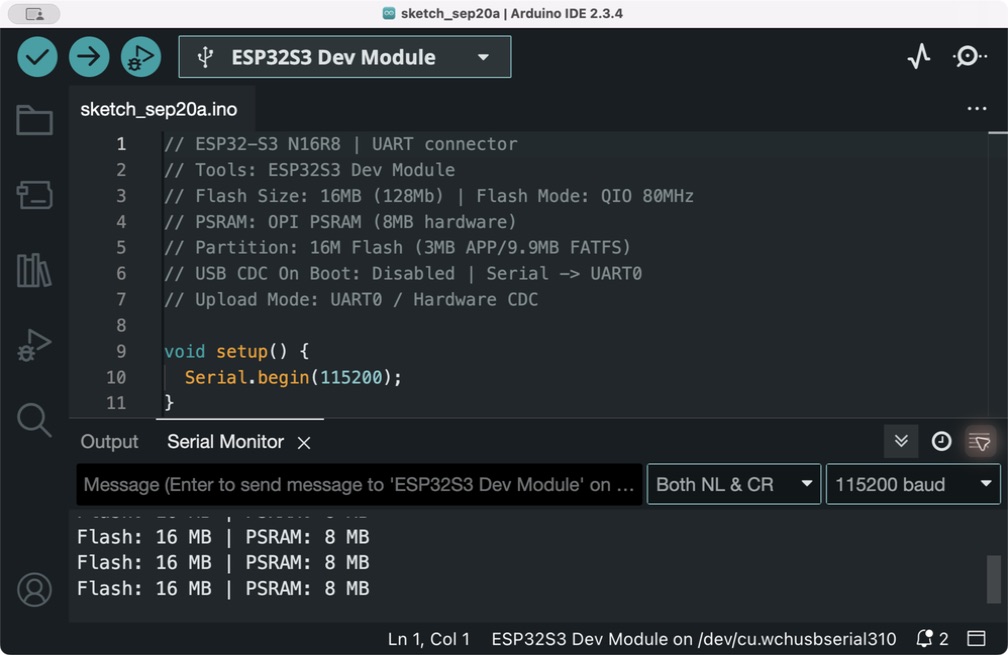Open Serial Monitor magnifier icon at top right

click(x=969, y=57)
